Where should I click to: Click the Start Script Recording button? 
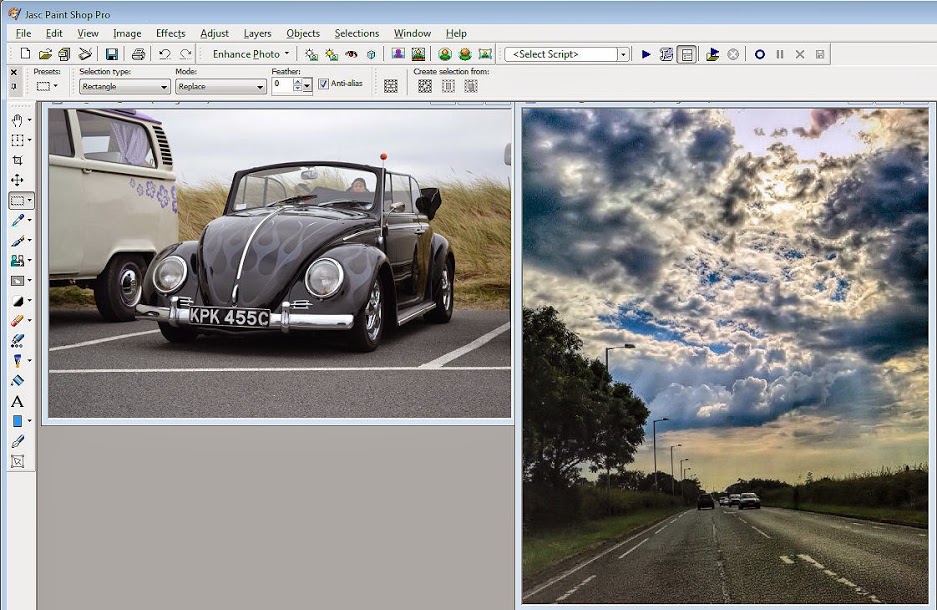click(760, 54)
